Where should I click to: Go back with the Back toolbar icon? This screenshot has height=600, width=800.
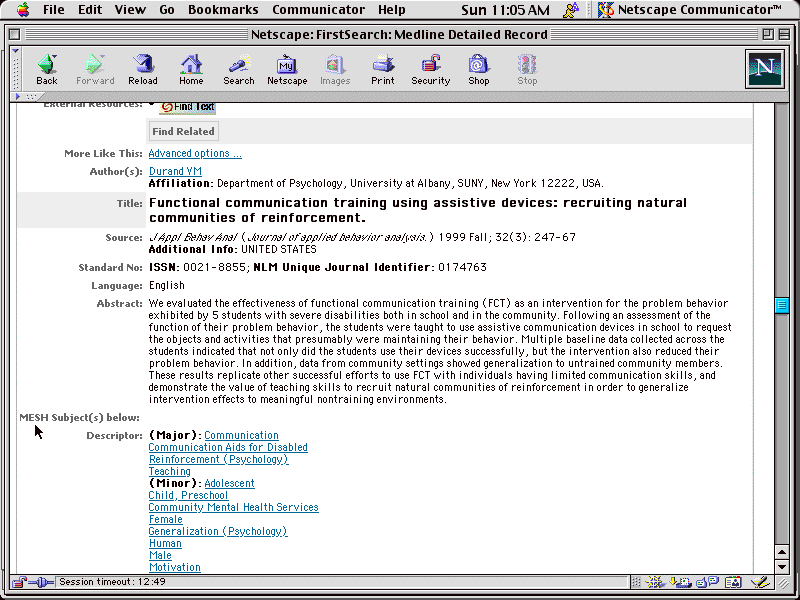46,69
